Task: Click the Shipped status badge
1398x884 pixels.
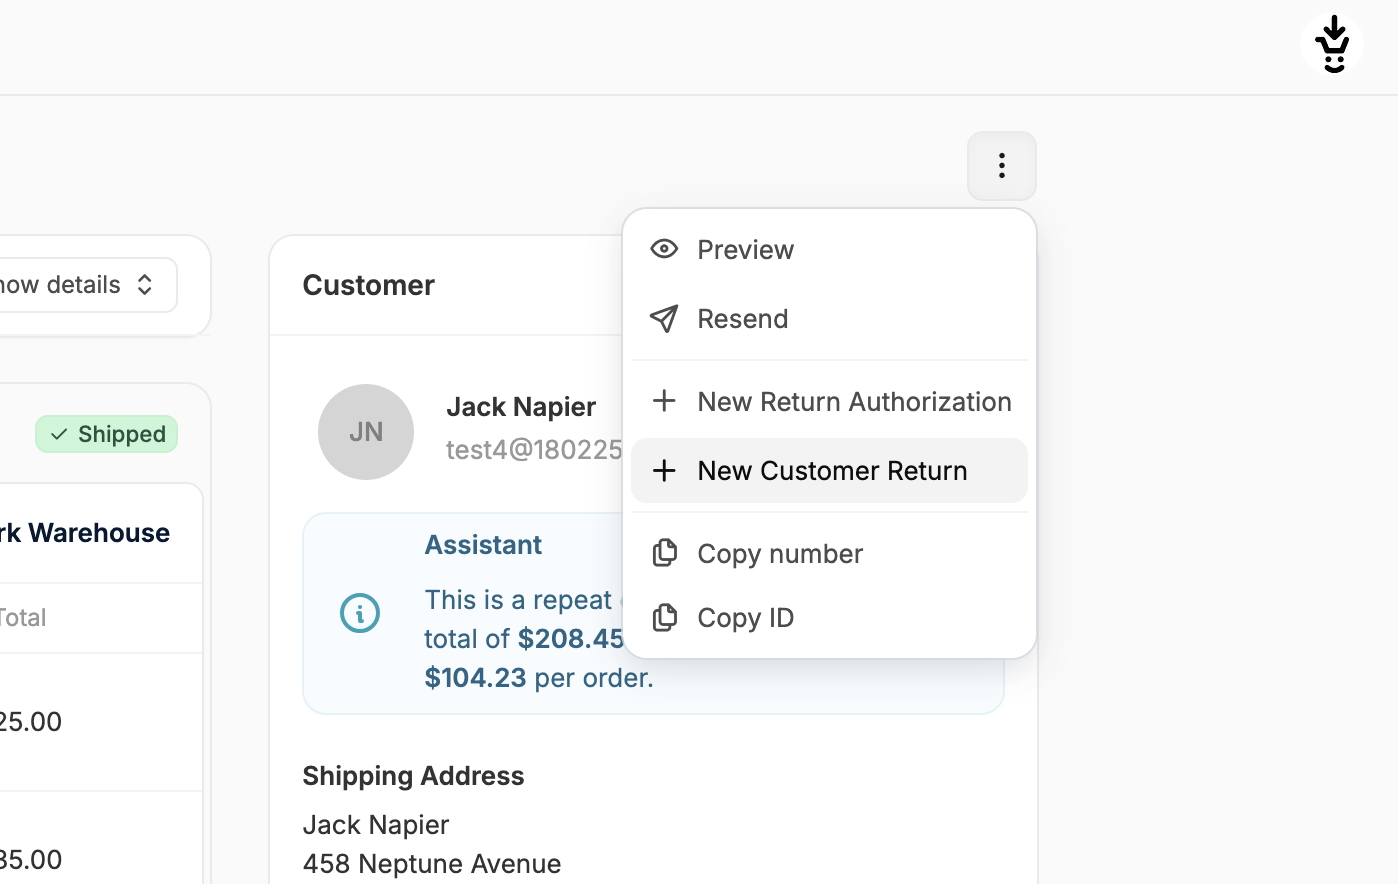Action: tap(107, 434)
